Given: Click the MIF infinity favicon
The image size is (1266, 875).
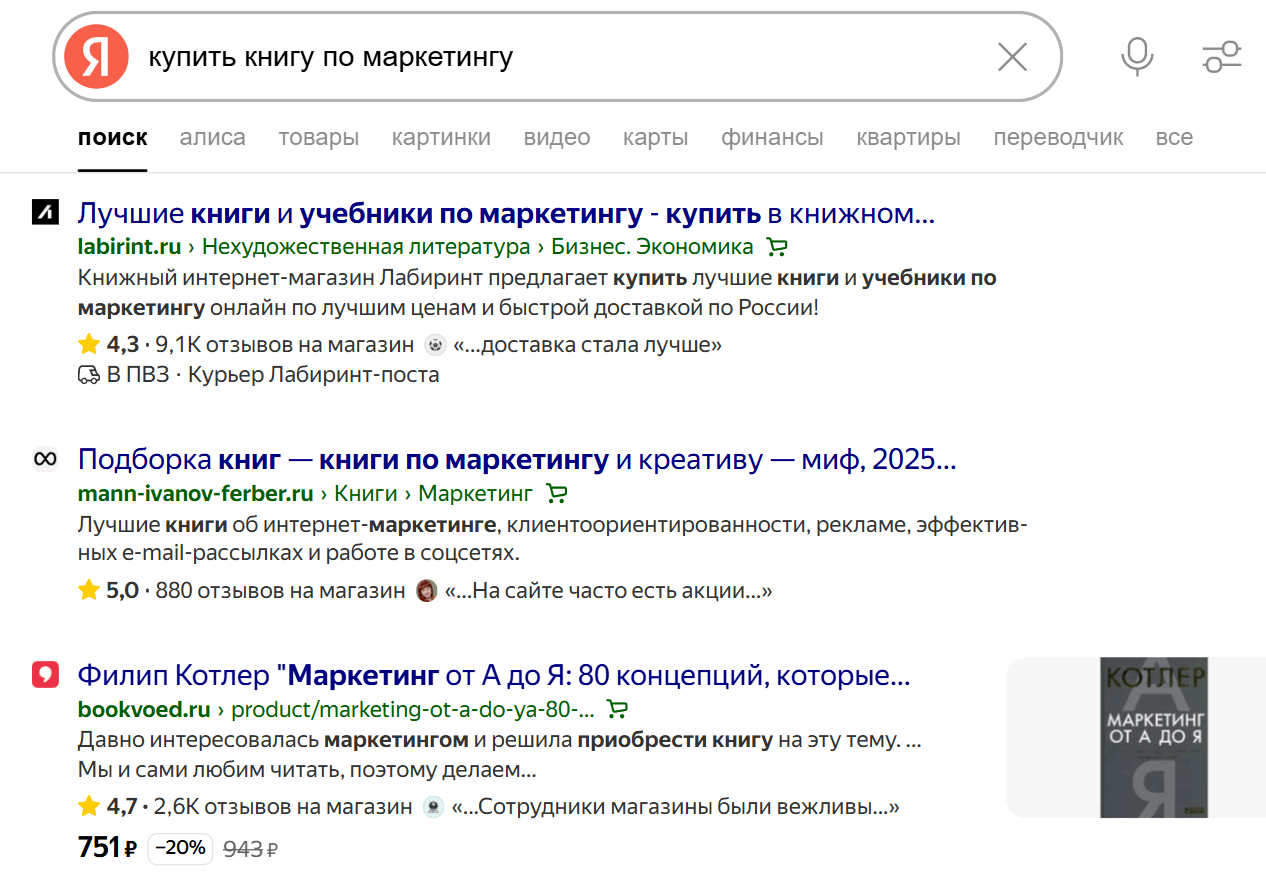Looking at the screenshot, I should coord(46,459).
